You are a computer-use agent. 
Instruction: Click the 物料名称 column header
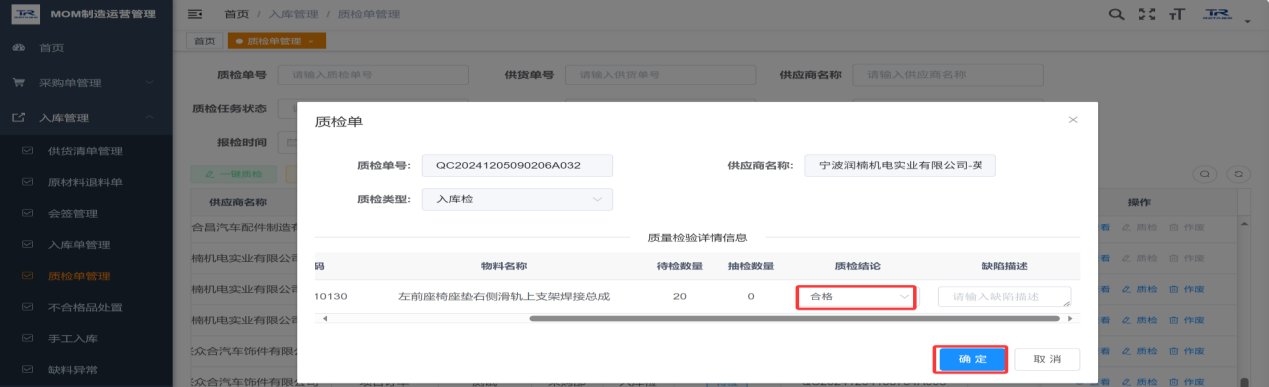pyautogui.click(x=503, y=266)
